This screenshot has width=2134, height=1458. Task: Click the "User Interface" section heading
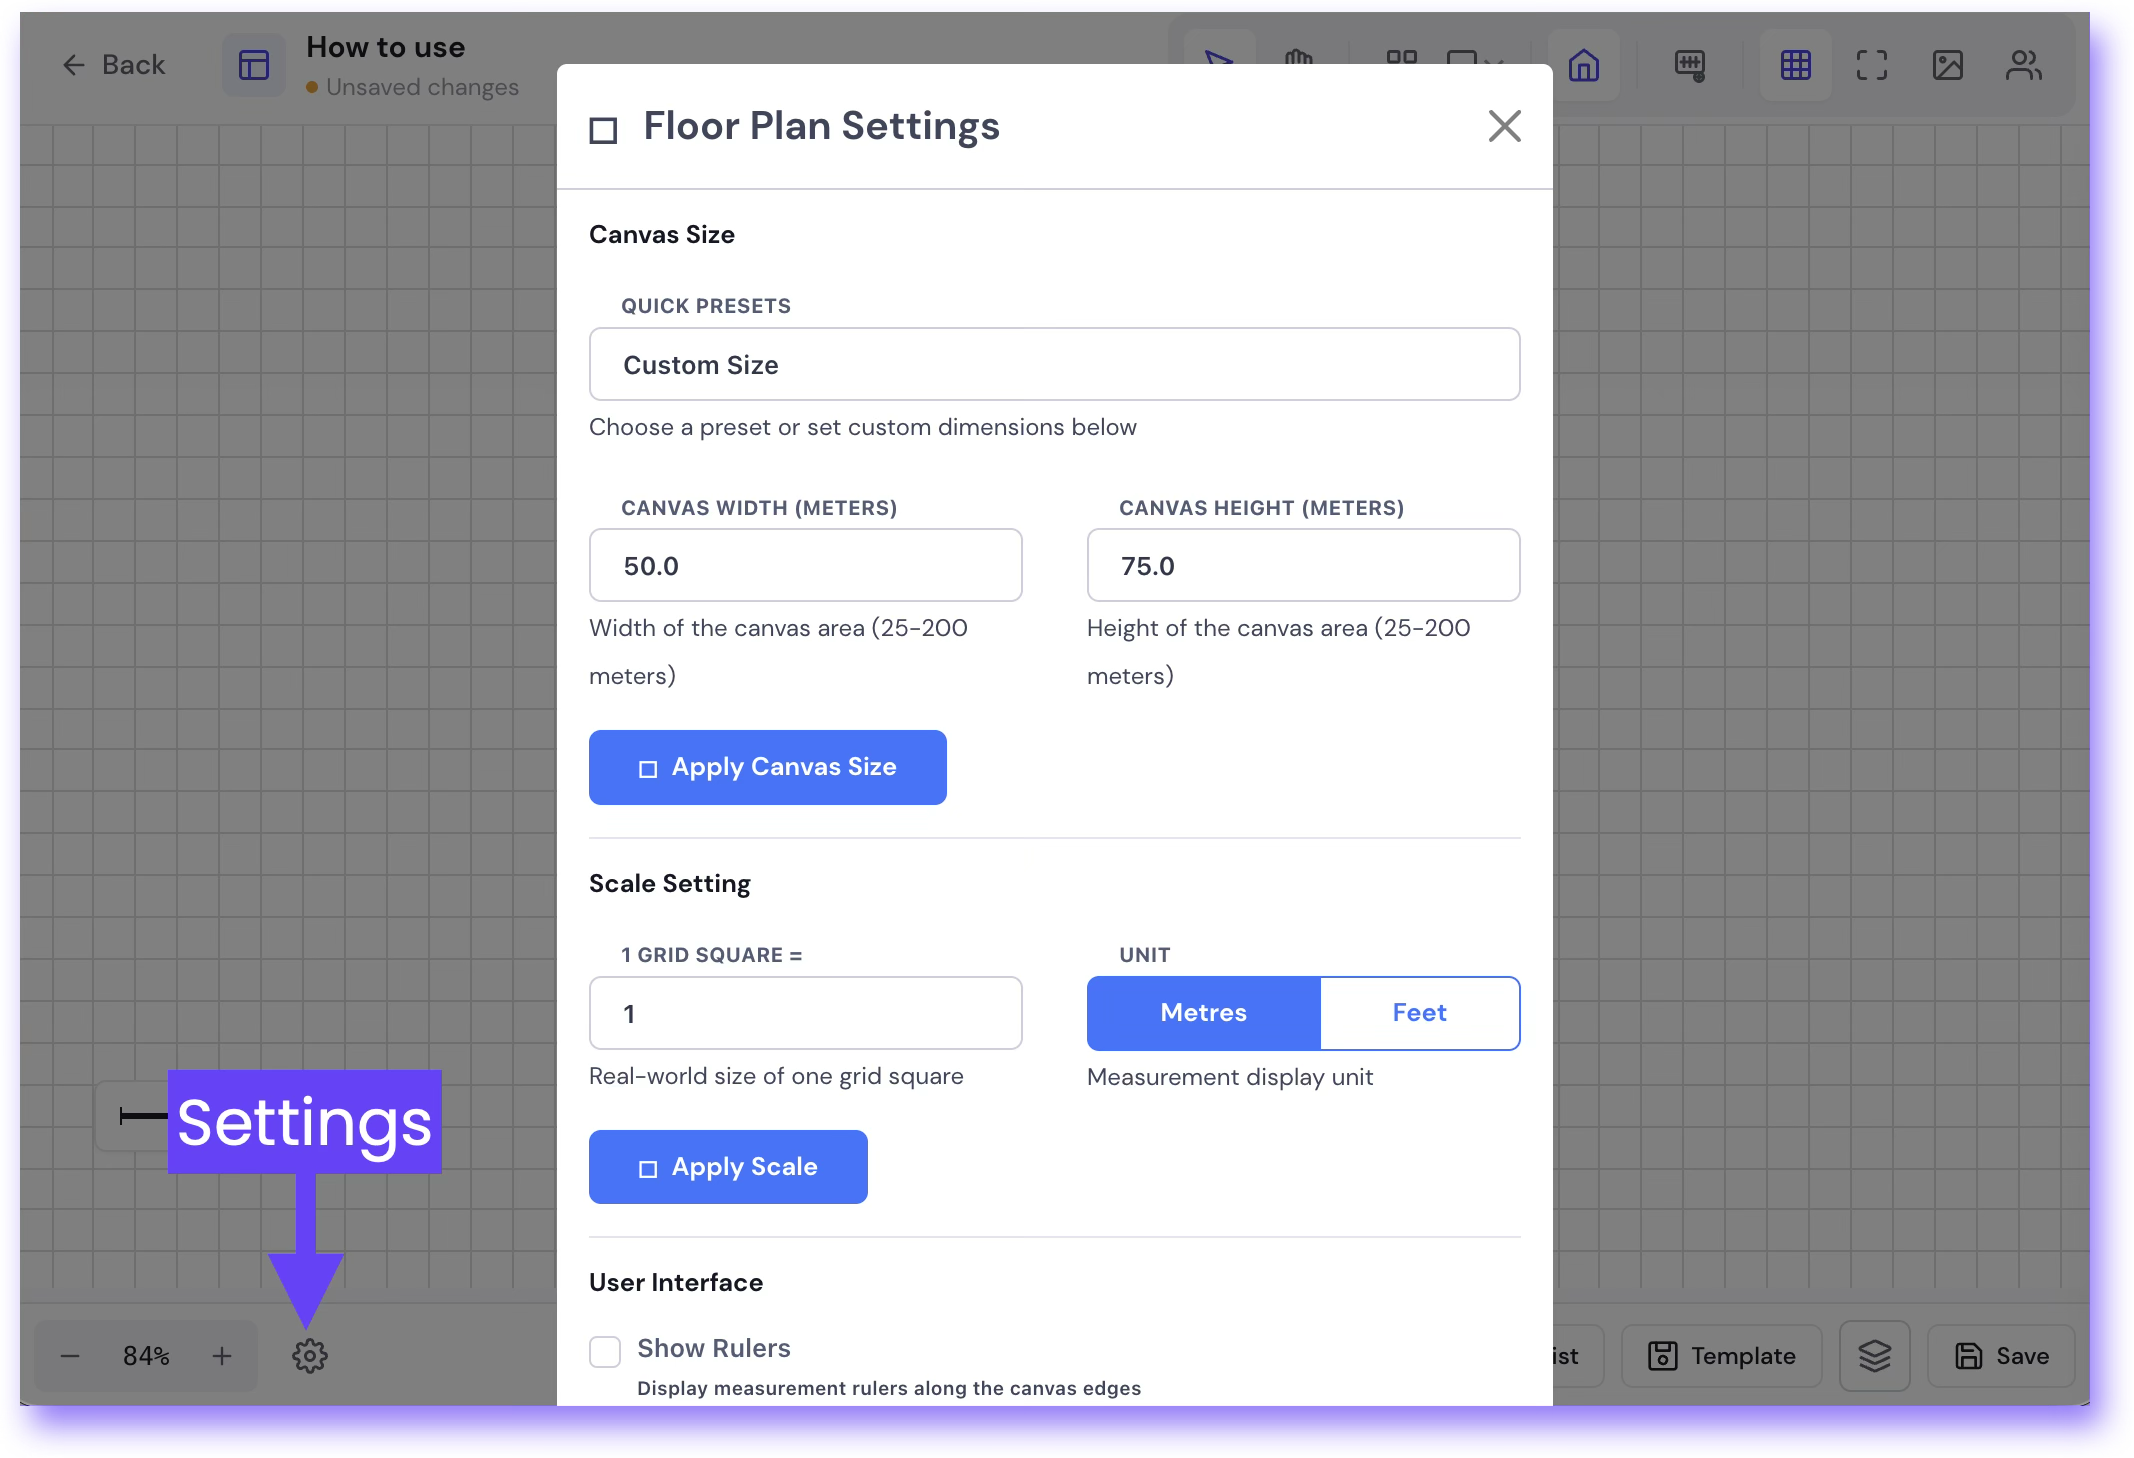coord(675,1282)
